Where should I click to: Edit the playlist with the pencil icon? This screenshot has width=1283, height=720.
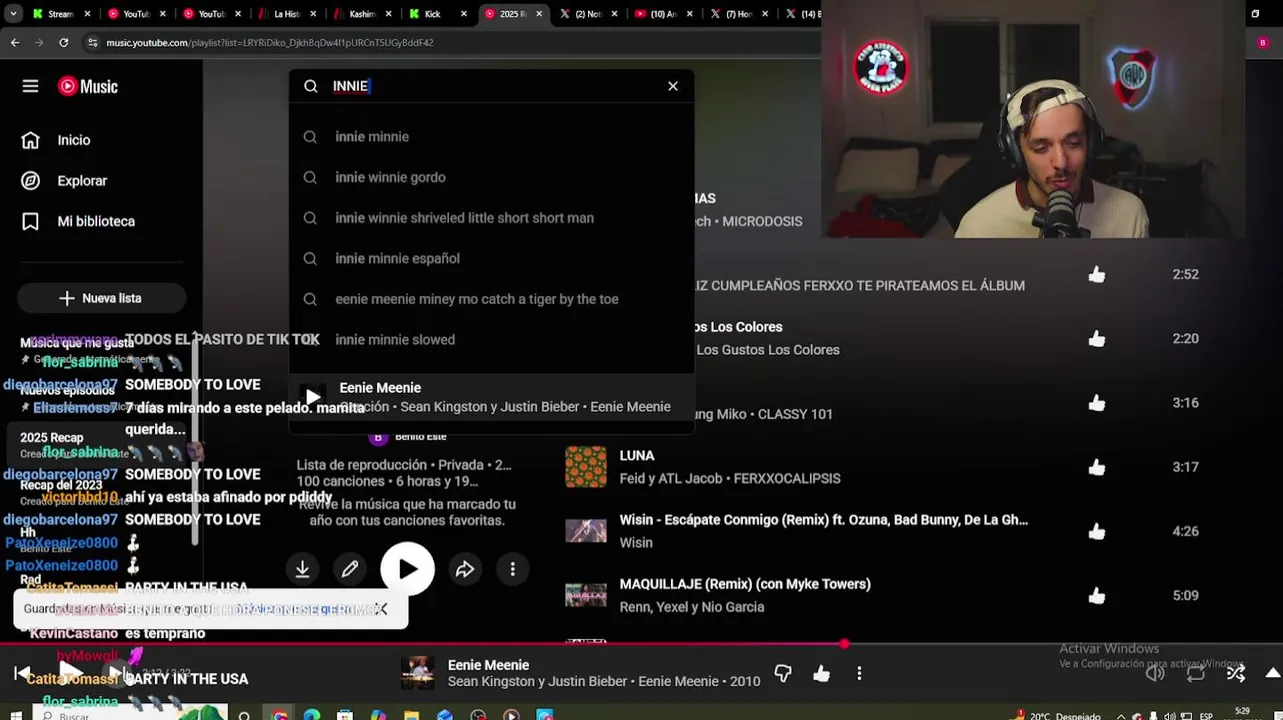pyautogui.click(x=350, y=569)
